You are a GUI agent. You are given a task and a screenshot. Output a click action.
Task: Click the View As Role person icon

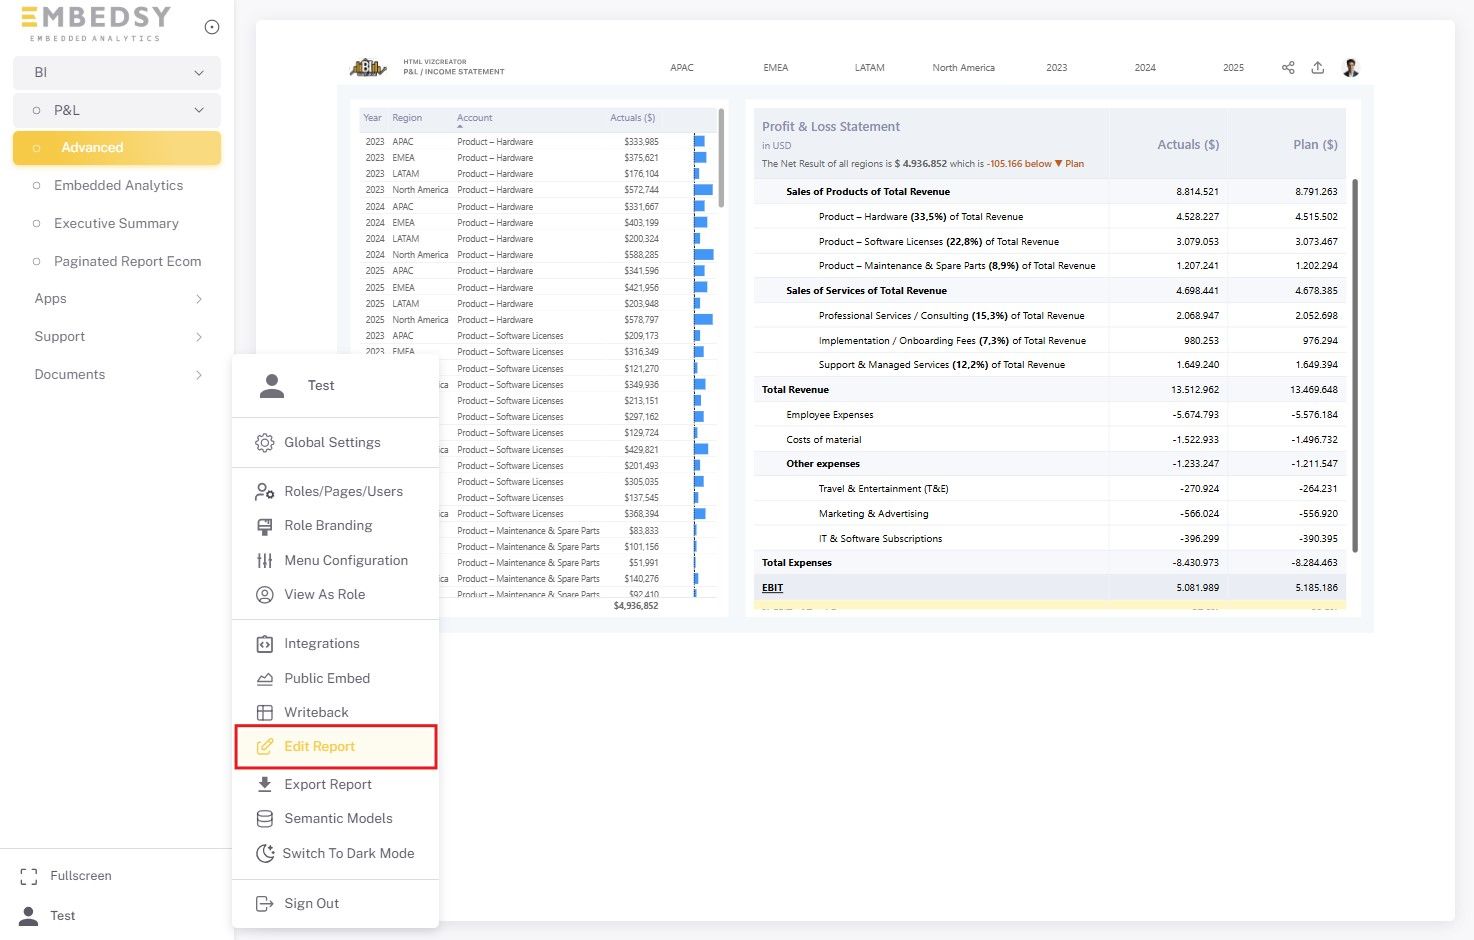265,595
